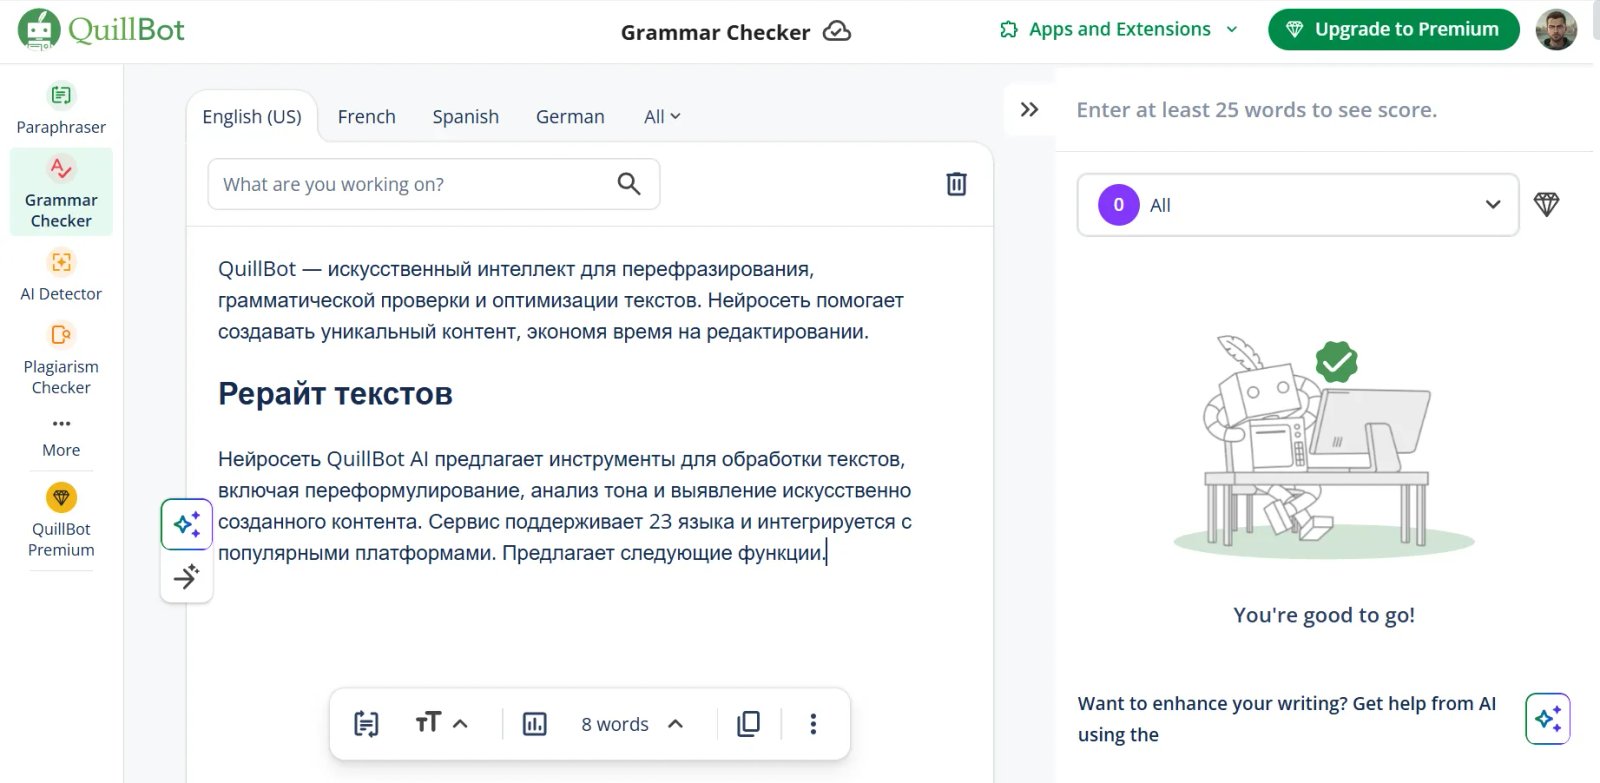Show More tools in sidebar

61,437
